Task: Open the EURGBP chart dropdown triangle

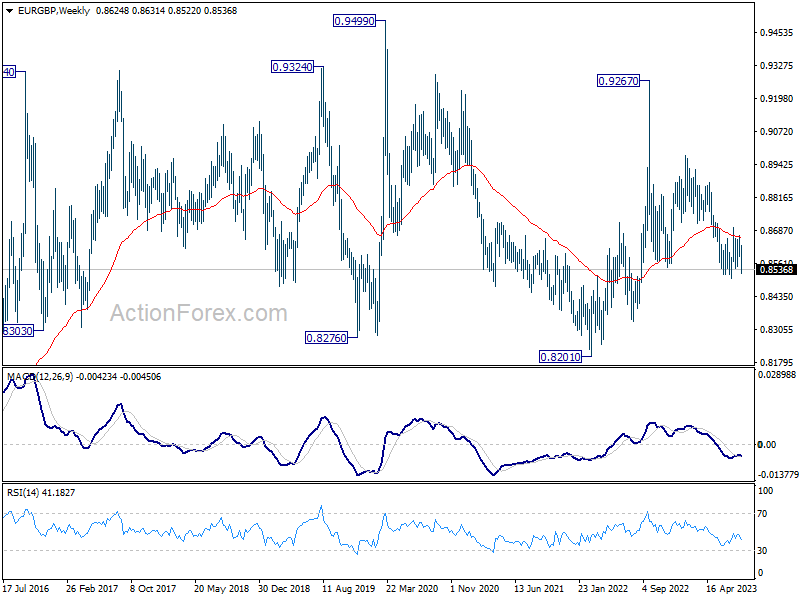Action: [x=9, y=11]
